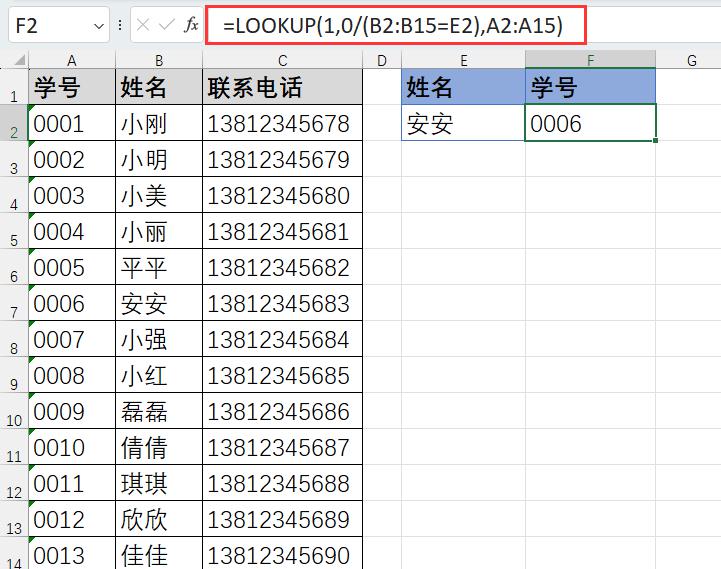The image size is (721, 569).
Task: Click cell A8 with 0007
Action: tap(72, 339)
